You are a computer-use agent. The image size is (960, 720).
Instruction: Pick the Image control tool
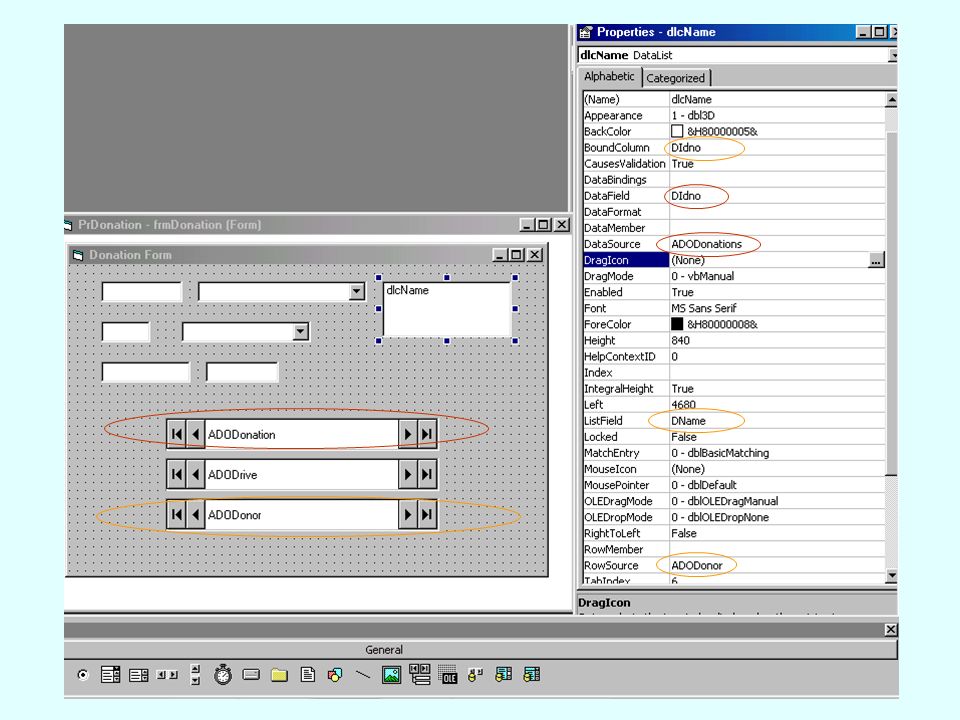[x=391, y=675]
